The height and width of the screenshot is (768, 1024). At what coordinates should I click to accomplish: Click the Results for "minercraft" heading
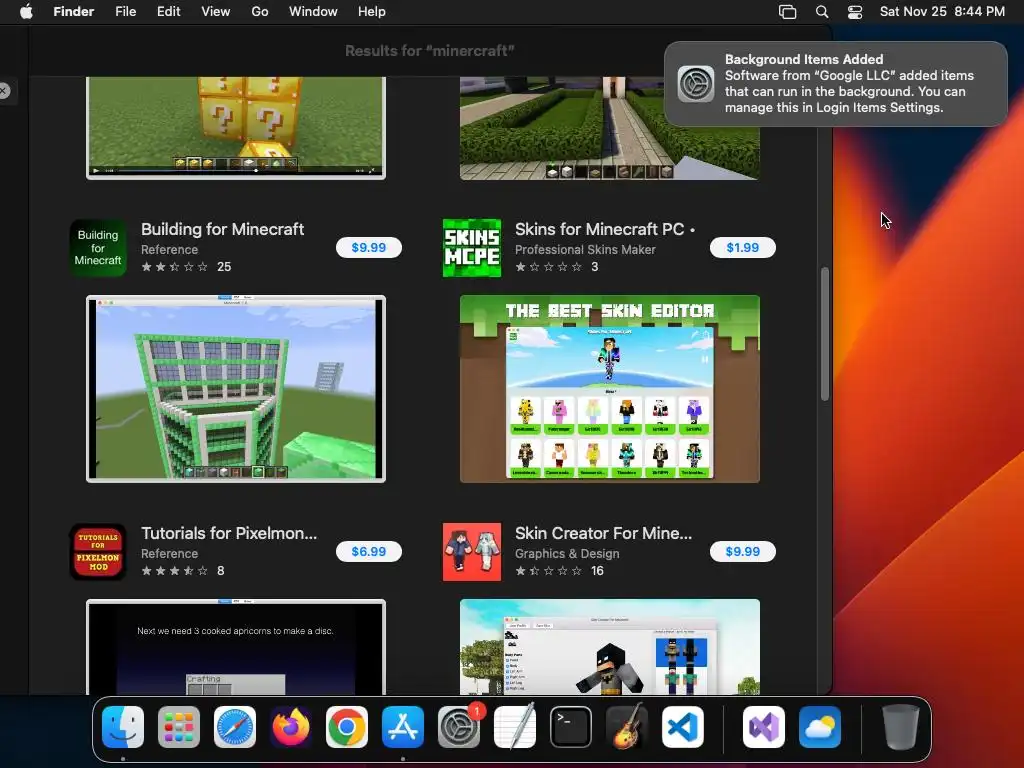[x=430, y=51]
